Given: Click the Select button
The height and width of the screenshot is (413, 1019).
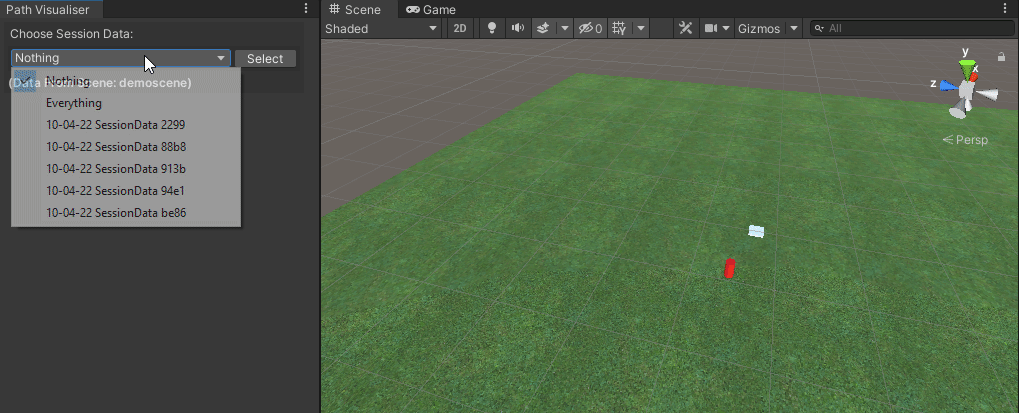Looking at the screenshot, I should (265, 58).
